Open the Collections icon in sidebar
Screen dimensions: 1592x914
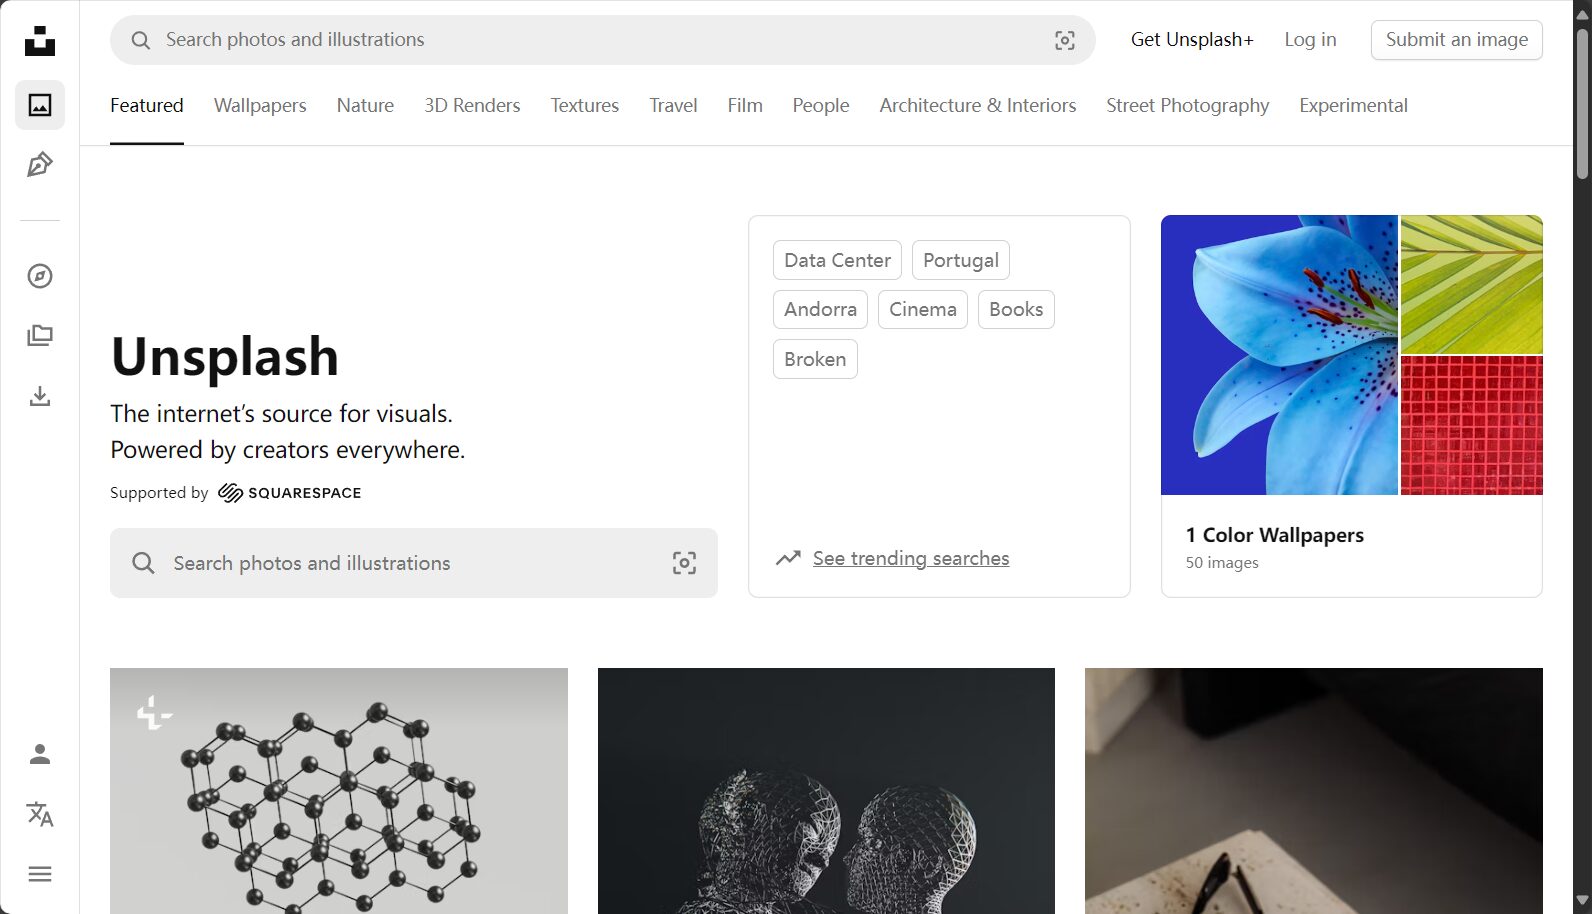40,336
